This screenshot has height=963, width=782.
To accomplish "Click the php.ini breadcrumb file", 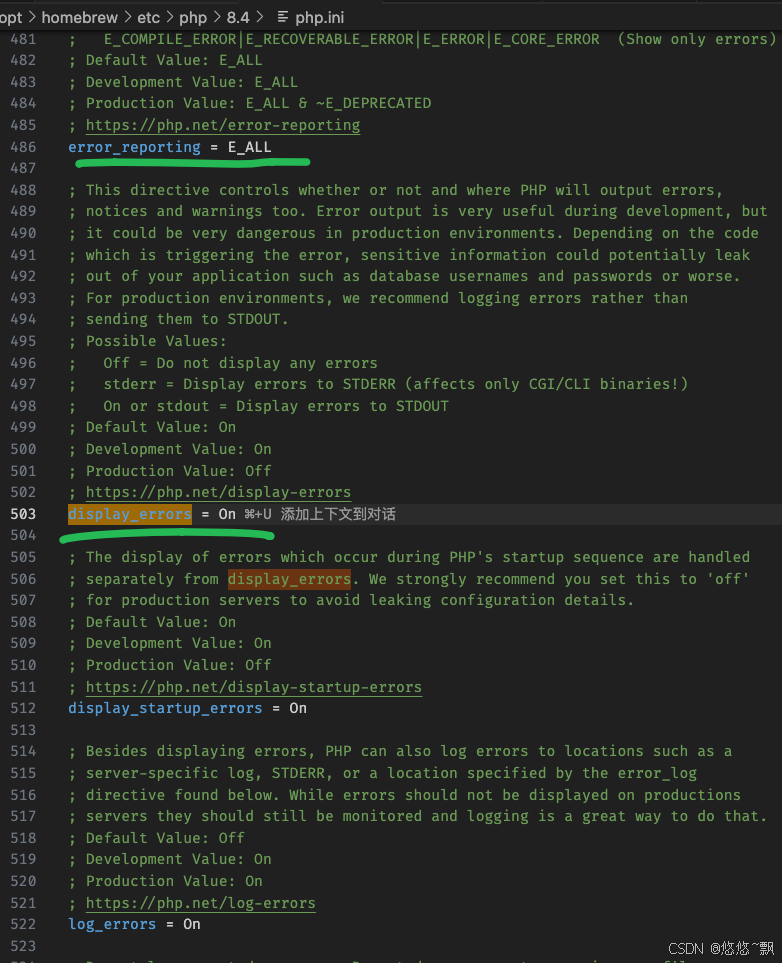I will (319, 18).
